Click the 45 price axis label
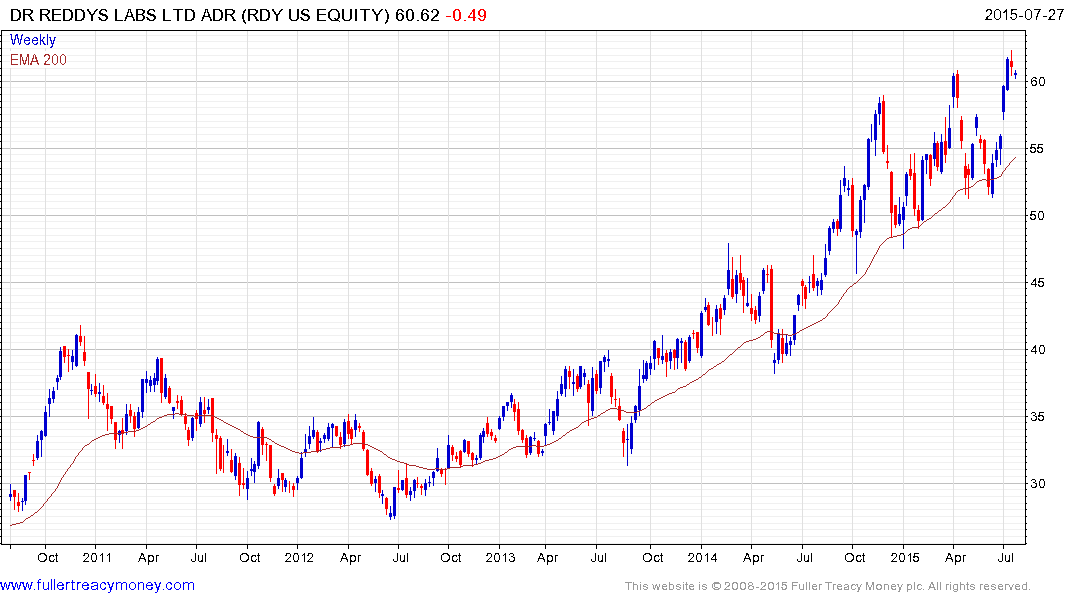The height and width of the screenshot is (600, 1075). (1038, 283)
